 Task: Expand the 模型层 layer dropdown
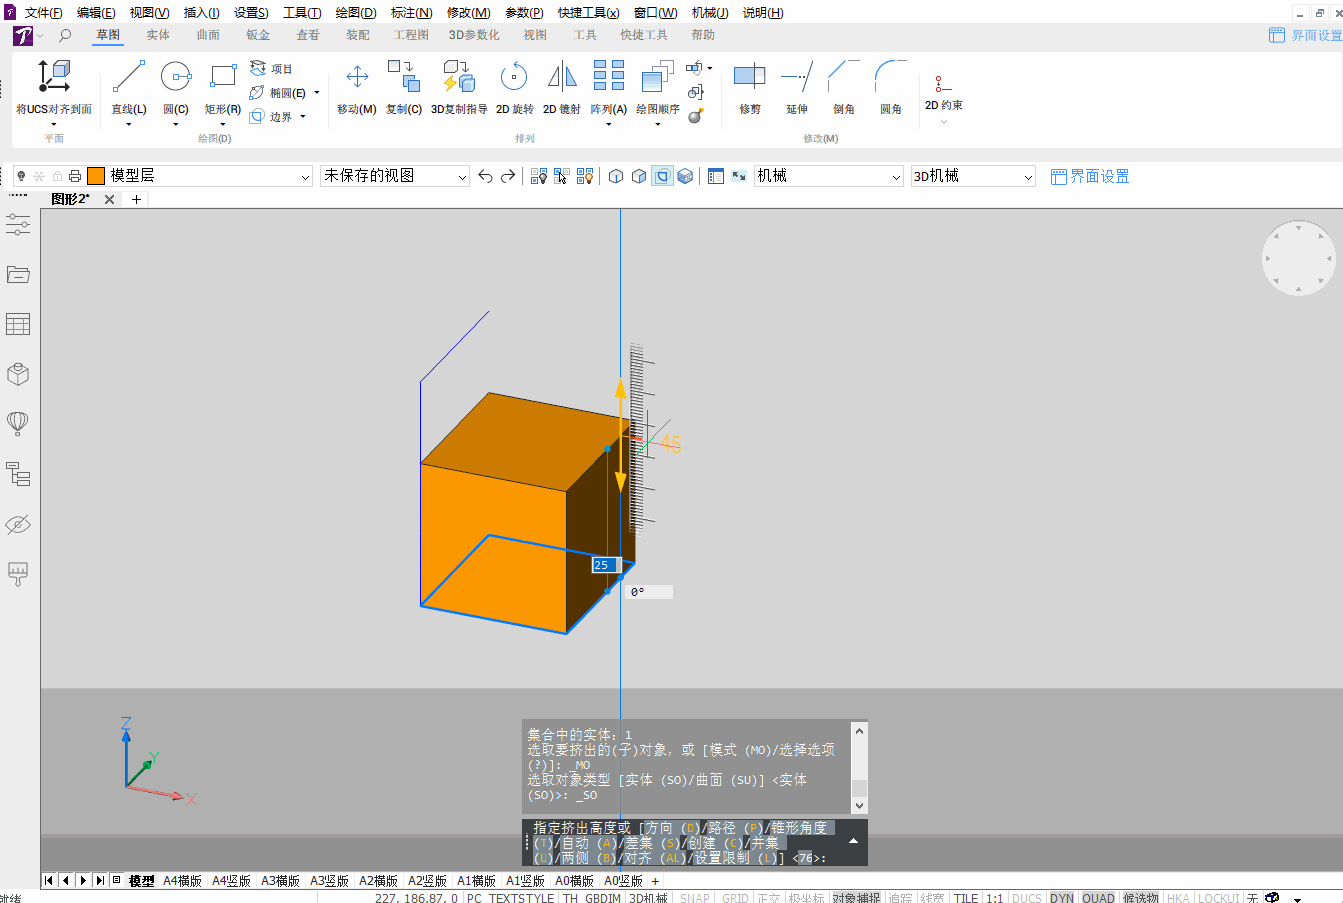[306, 177]
